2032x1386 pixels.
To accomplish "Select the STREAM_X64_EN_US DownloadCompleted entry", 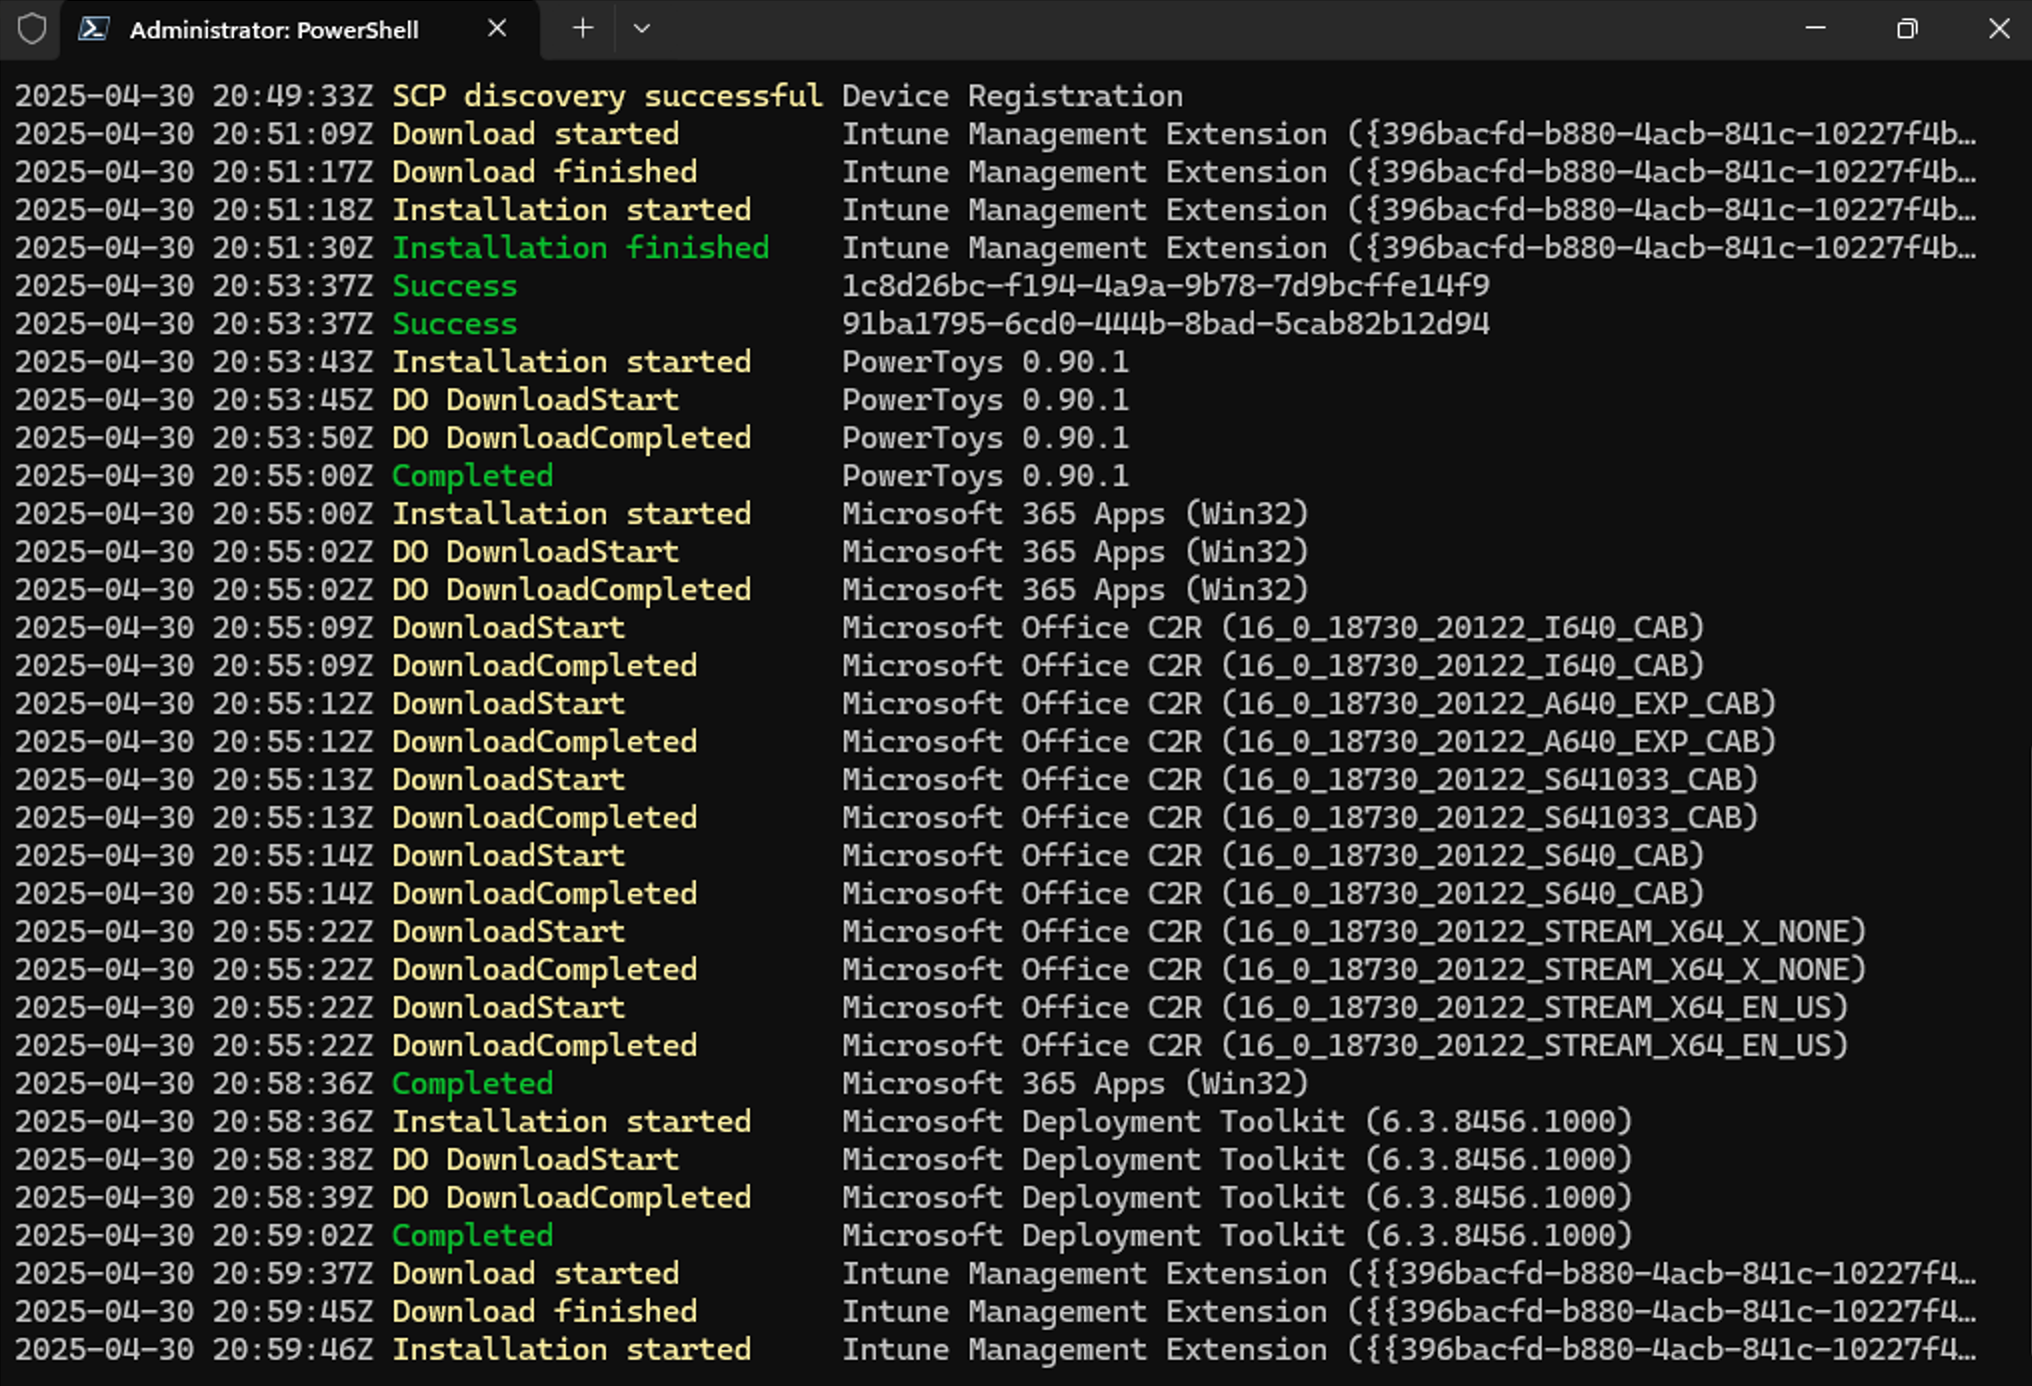I will [545, 1045].
